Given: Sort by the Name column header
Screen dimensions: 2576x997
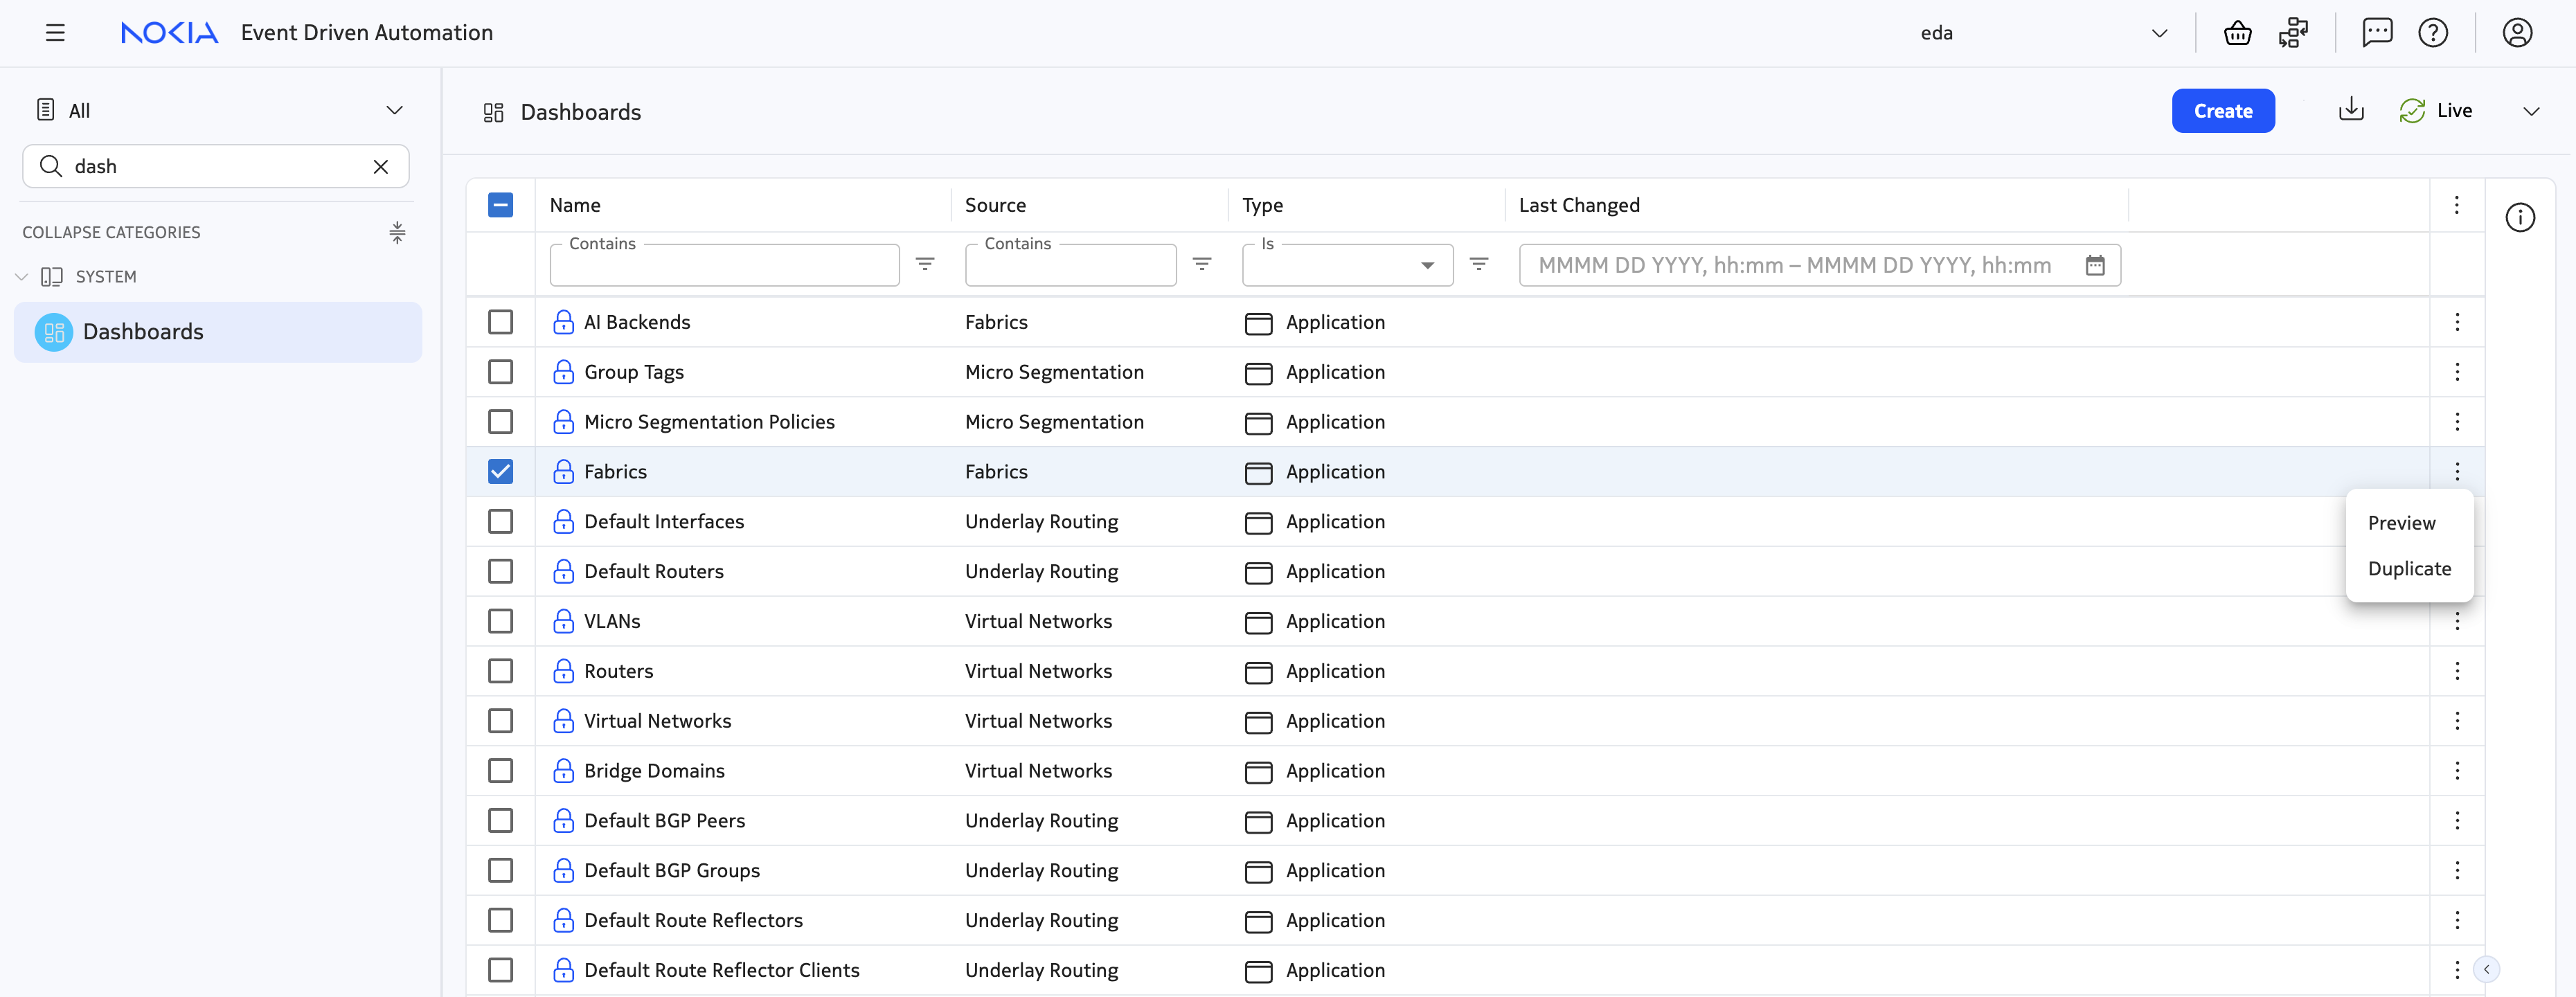Looking at the screenshot, I should (575, 205).
